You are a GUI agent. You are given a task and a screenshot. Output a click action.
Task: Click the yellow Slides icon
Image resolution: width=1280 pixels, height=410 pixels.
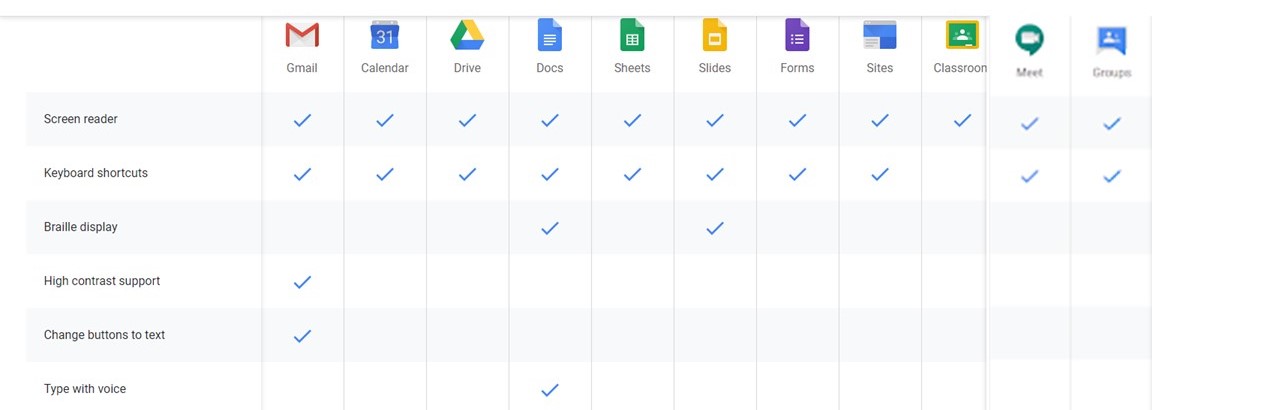pyautogui.click(x=714, y=35)
